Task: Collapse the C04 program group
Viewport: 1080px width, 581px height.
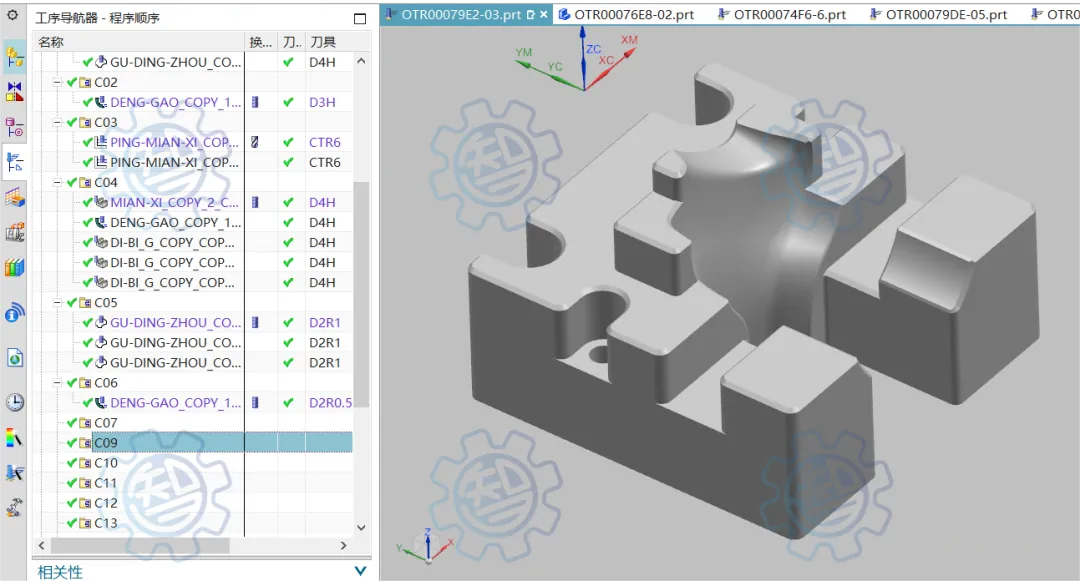Action: [x=58, y=182]
